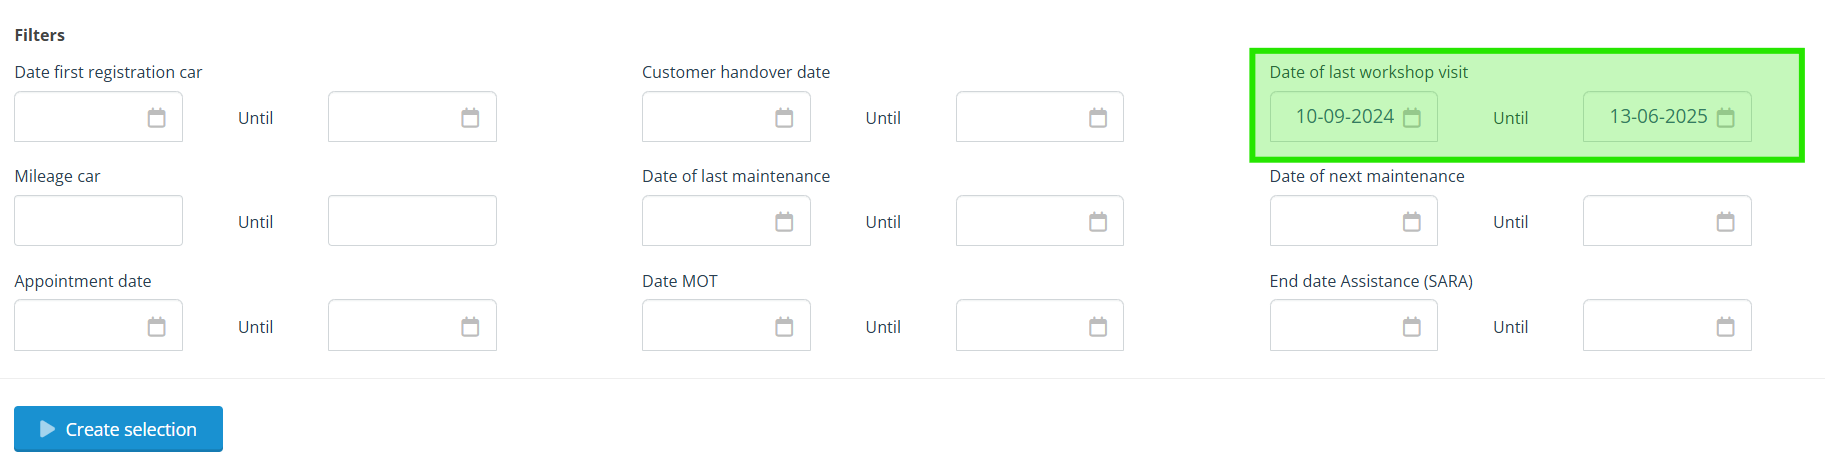
Task: Open calendar icon beside 10-09-2024 date
Action: click(x=1412, y=118)
